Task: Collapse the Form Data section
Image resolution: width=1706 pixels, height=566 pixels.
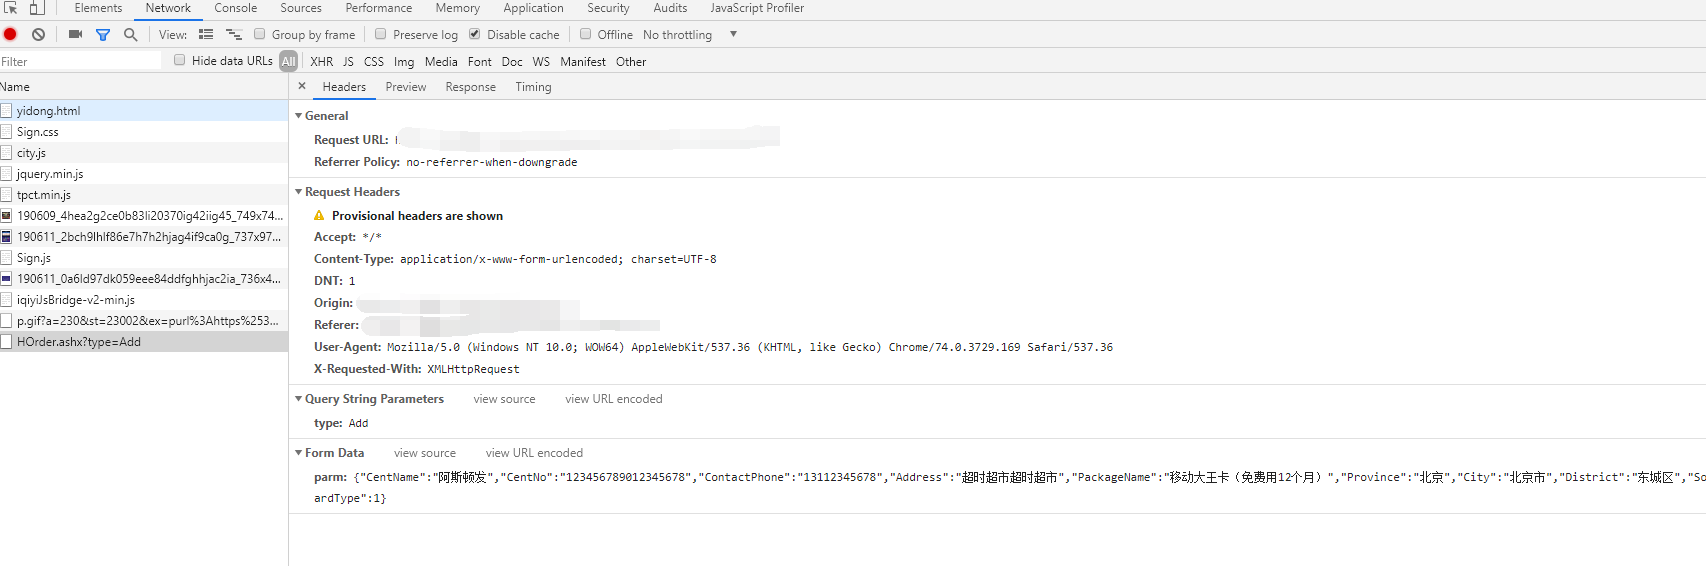Action: click(298, 453)
